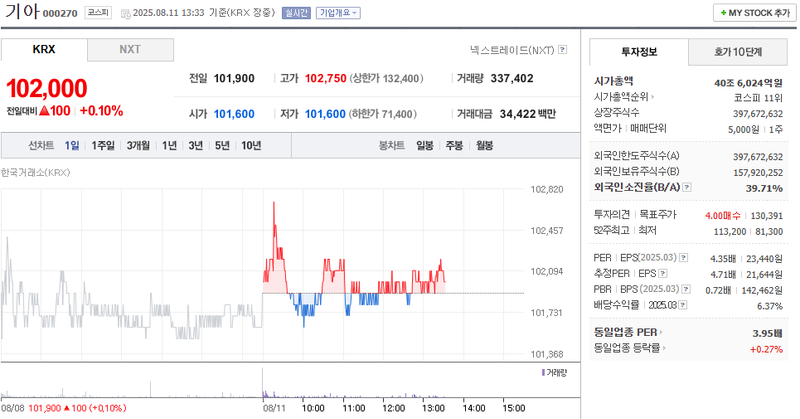The width and height of the screenshot is (800, 419).
Task: Click the 목표주가 value 130,391
Action: (x=767, y=216)
